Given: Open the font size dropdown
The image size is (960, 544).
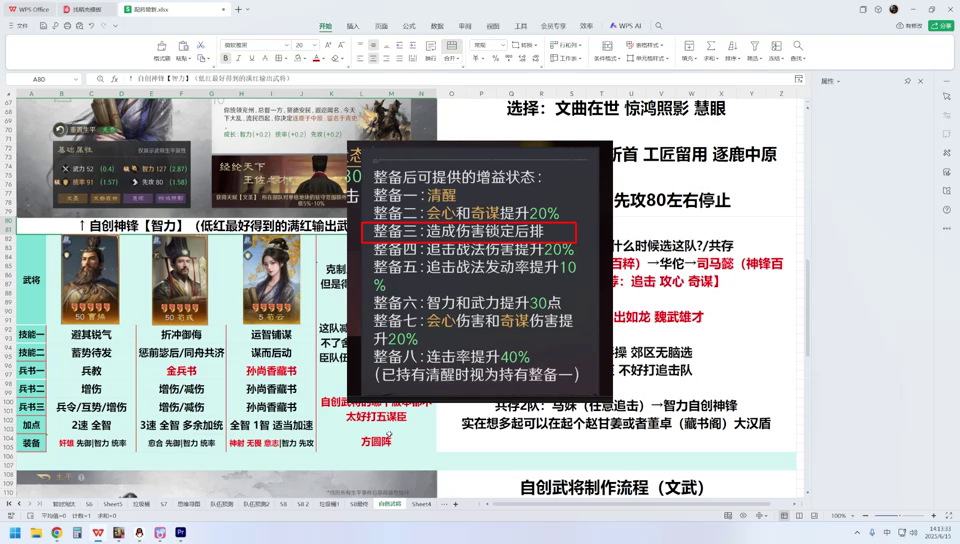Looking at the screenshot, I should (x=314, y=45).
